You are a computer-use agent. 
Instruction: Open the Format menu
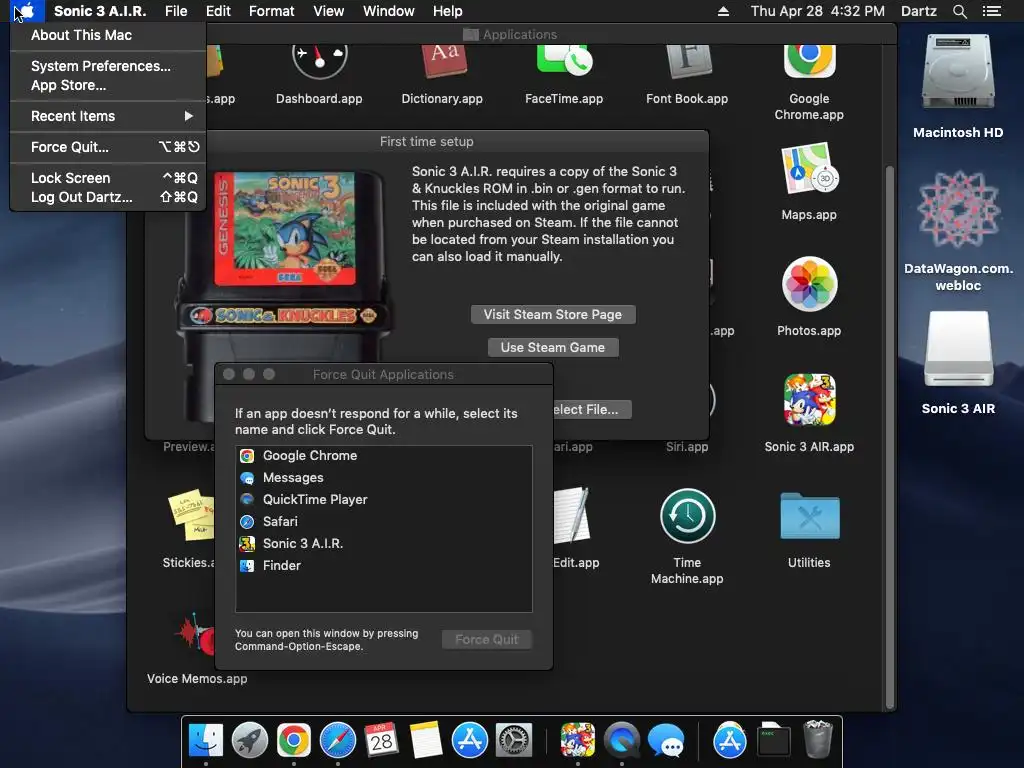(x=272, y=11)
